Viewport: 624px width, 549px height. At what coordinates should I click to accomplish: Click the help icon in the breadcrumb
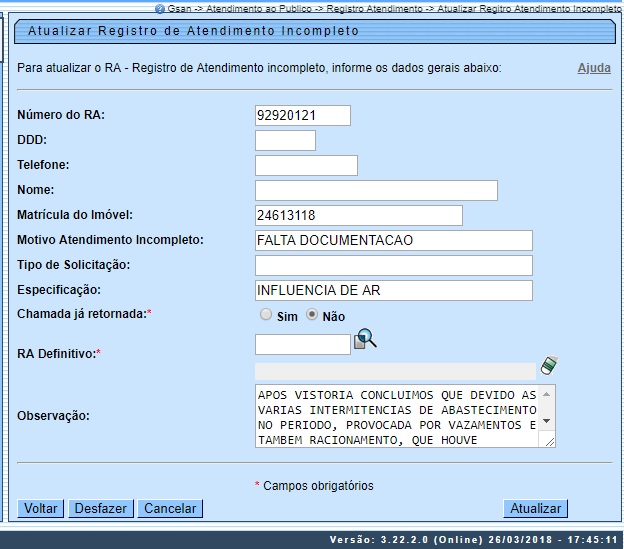point(159,7)
